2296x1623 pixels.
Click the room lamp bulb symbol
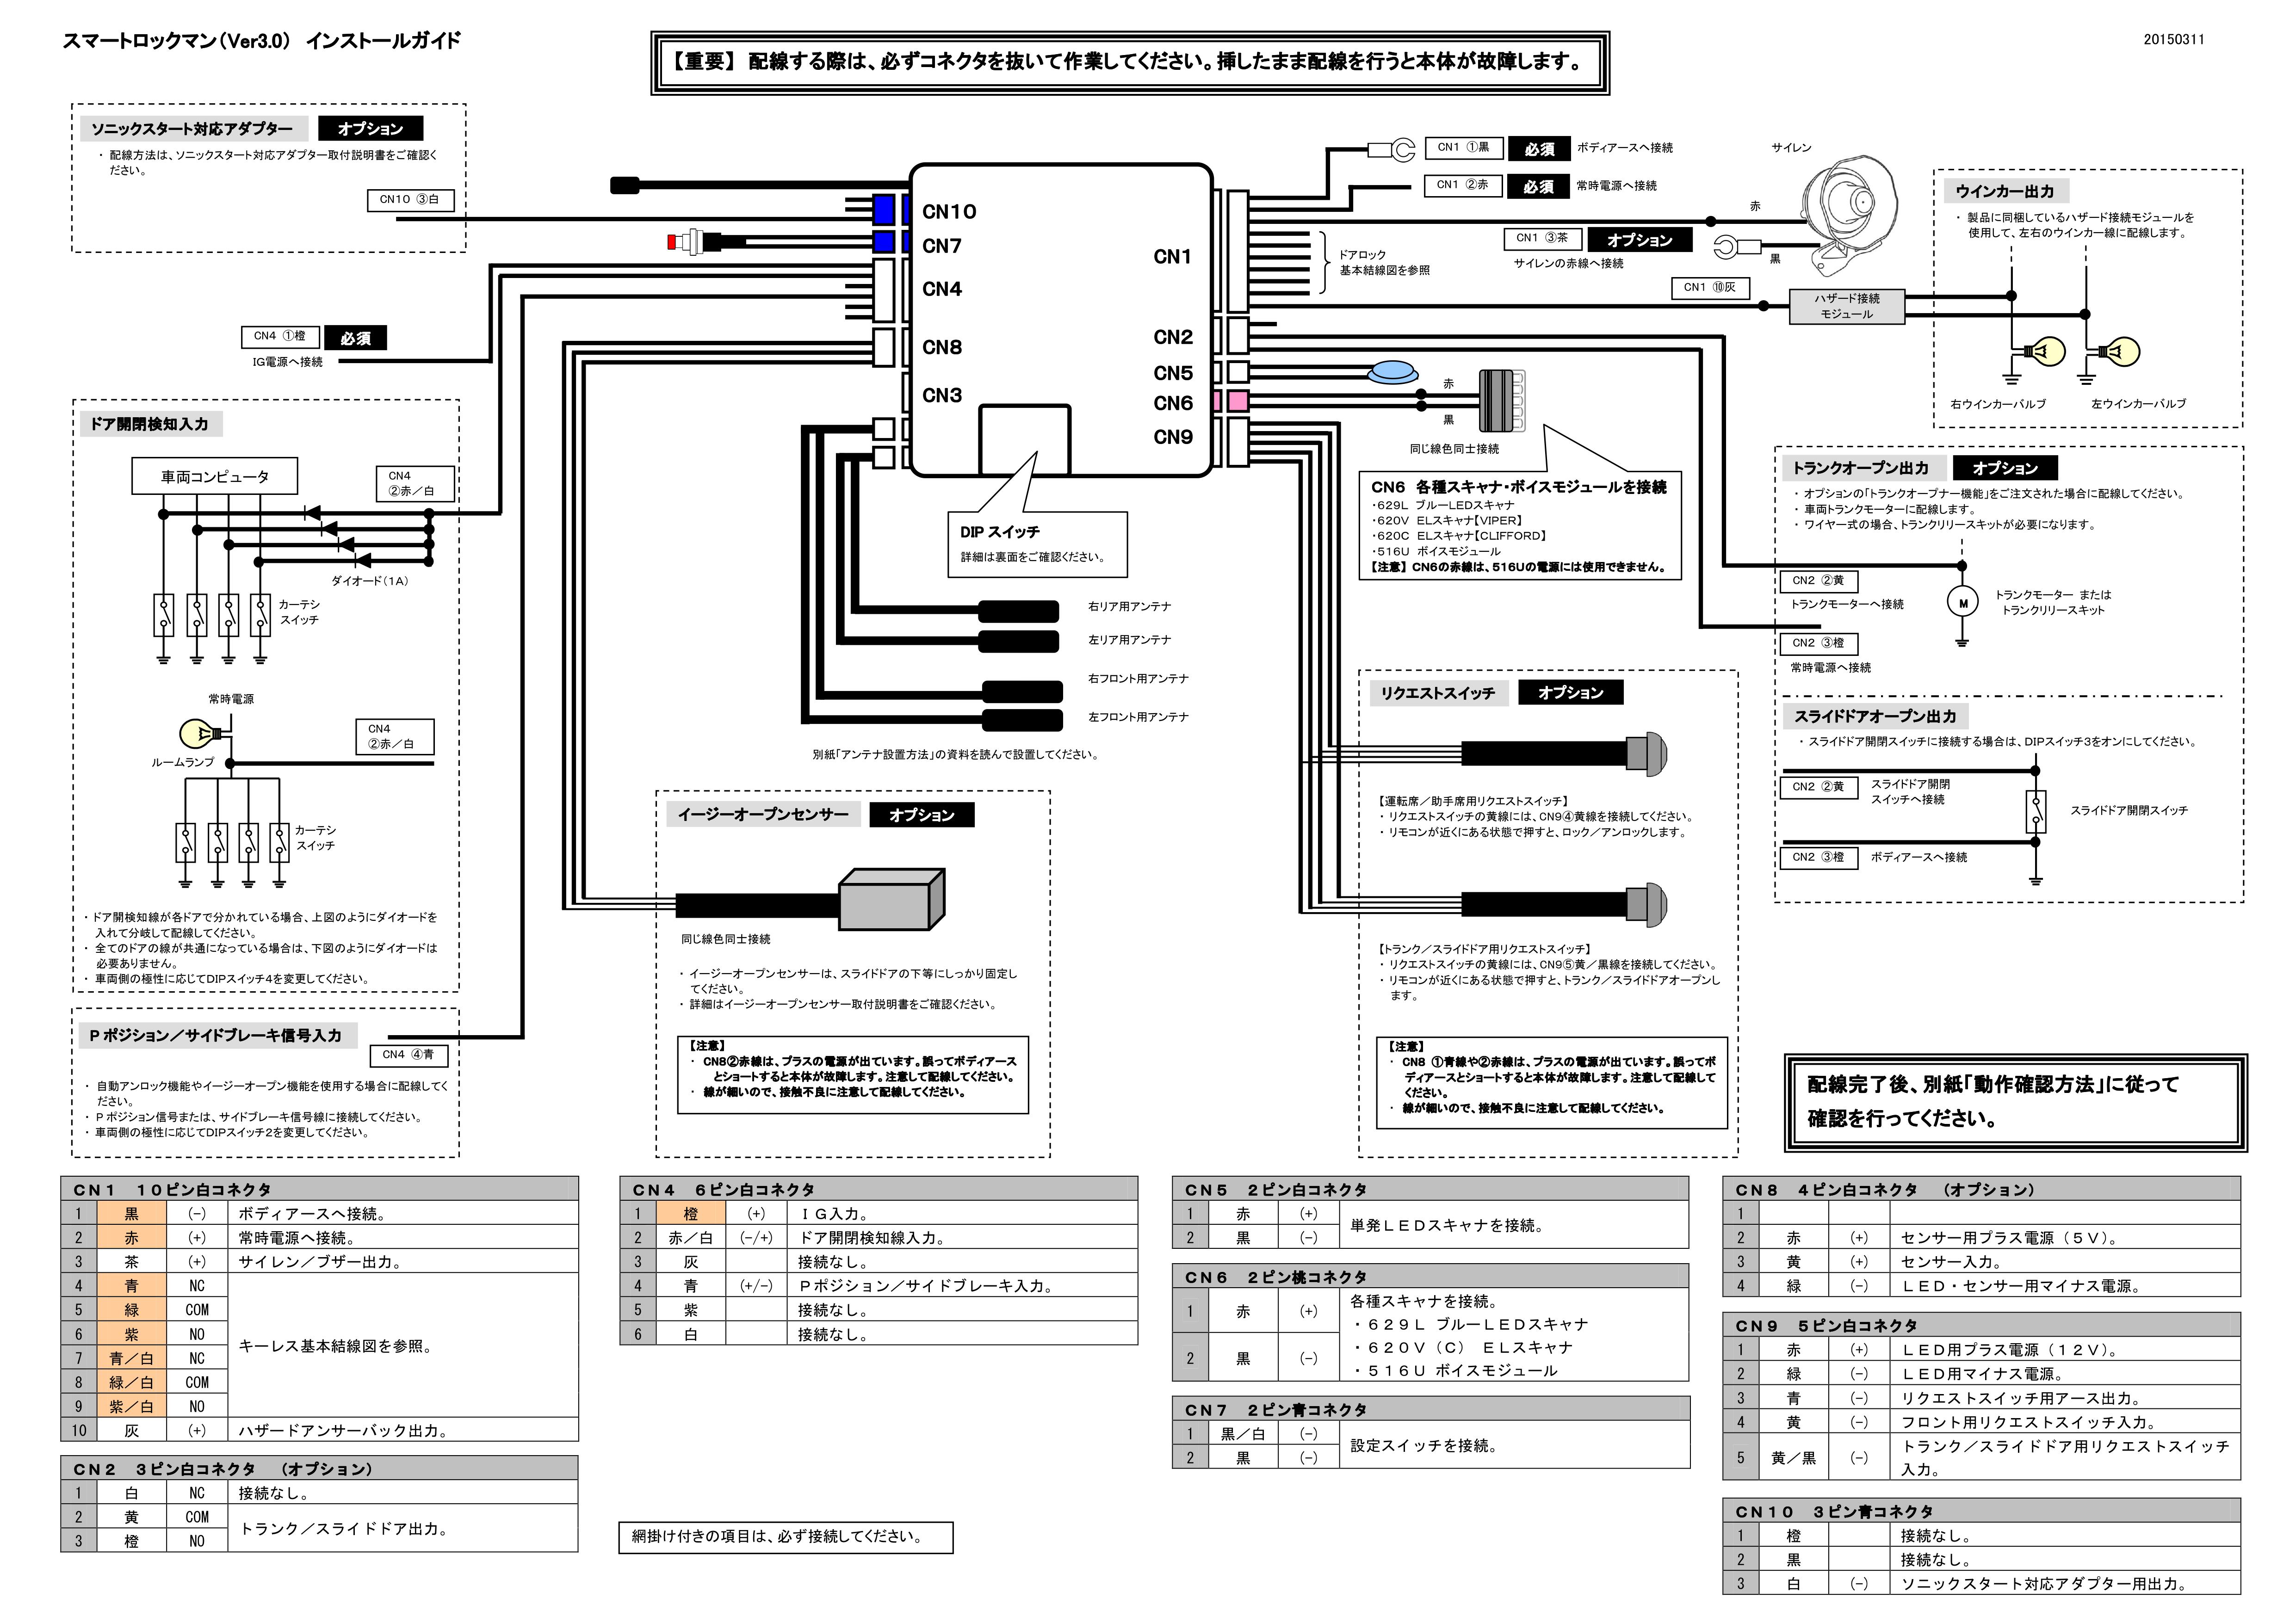[201, 734]
